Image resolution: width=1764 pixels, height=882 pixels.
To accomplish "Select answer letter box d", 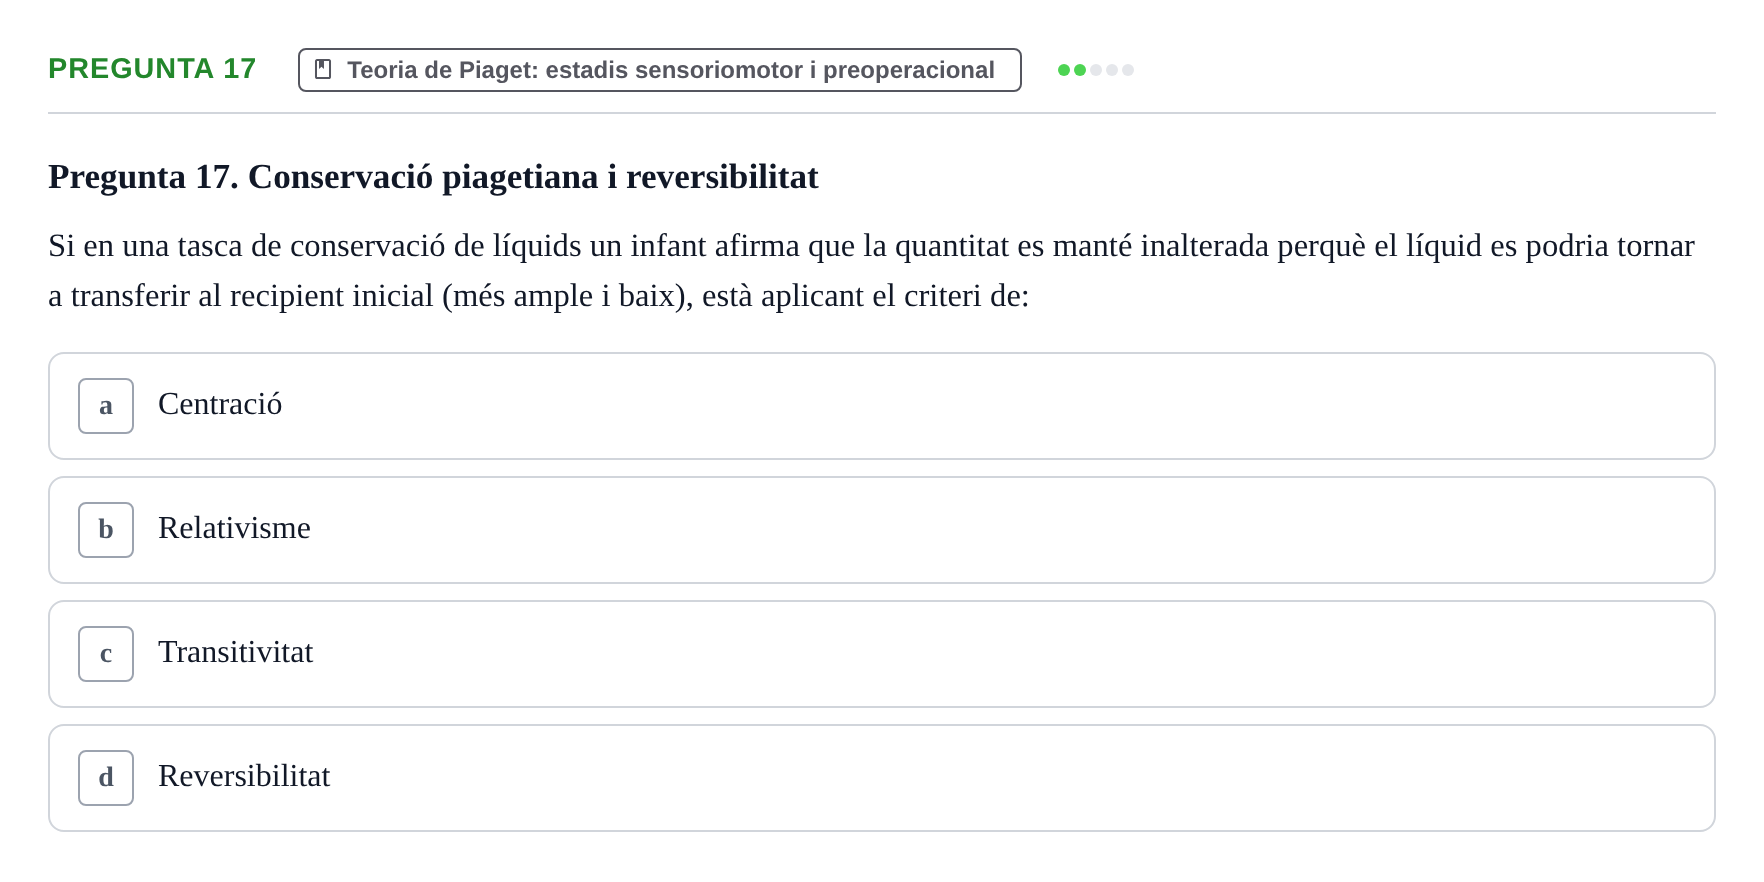I will coord(106,778).
